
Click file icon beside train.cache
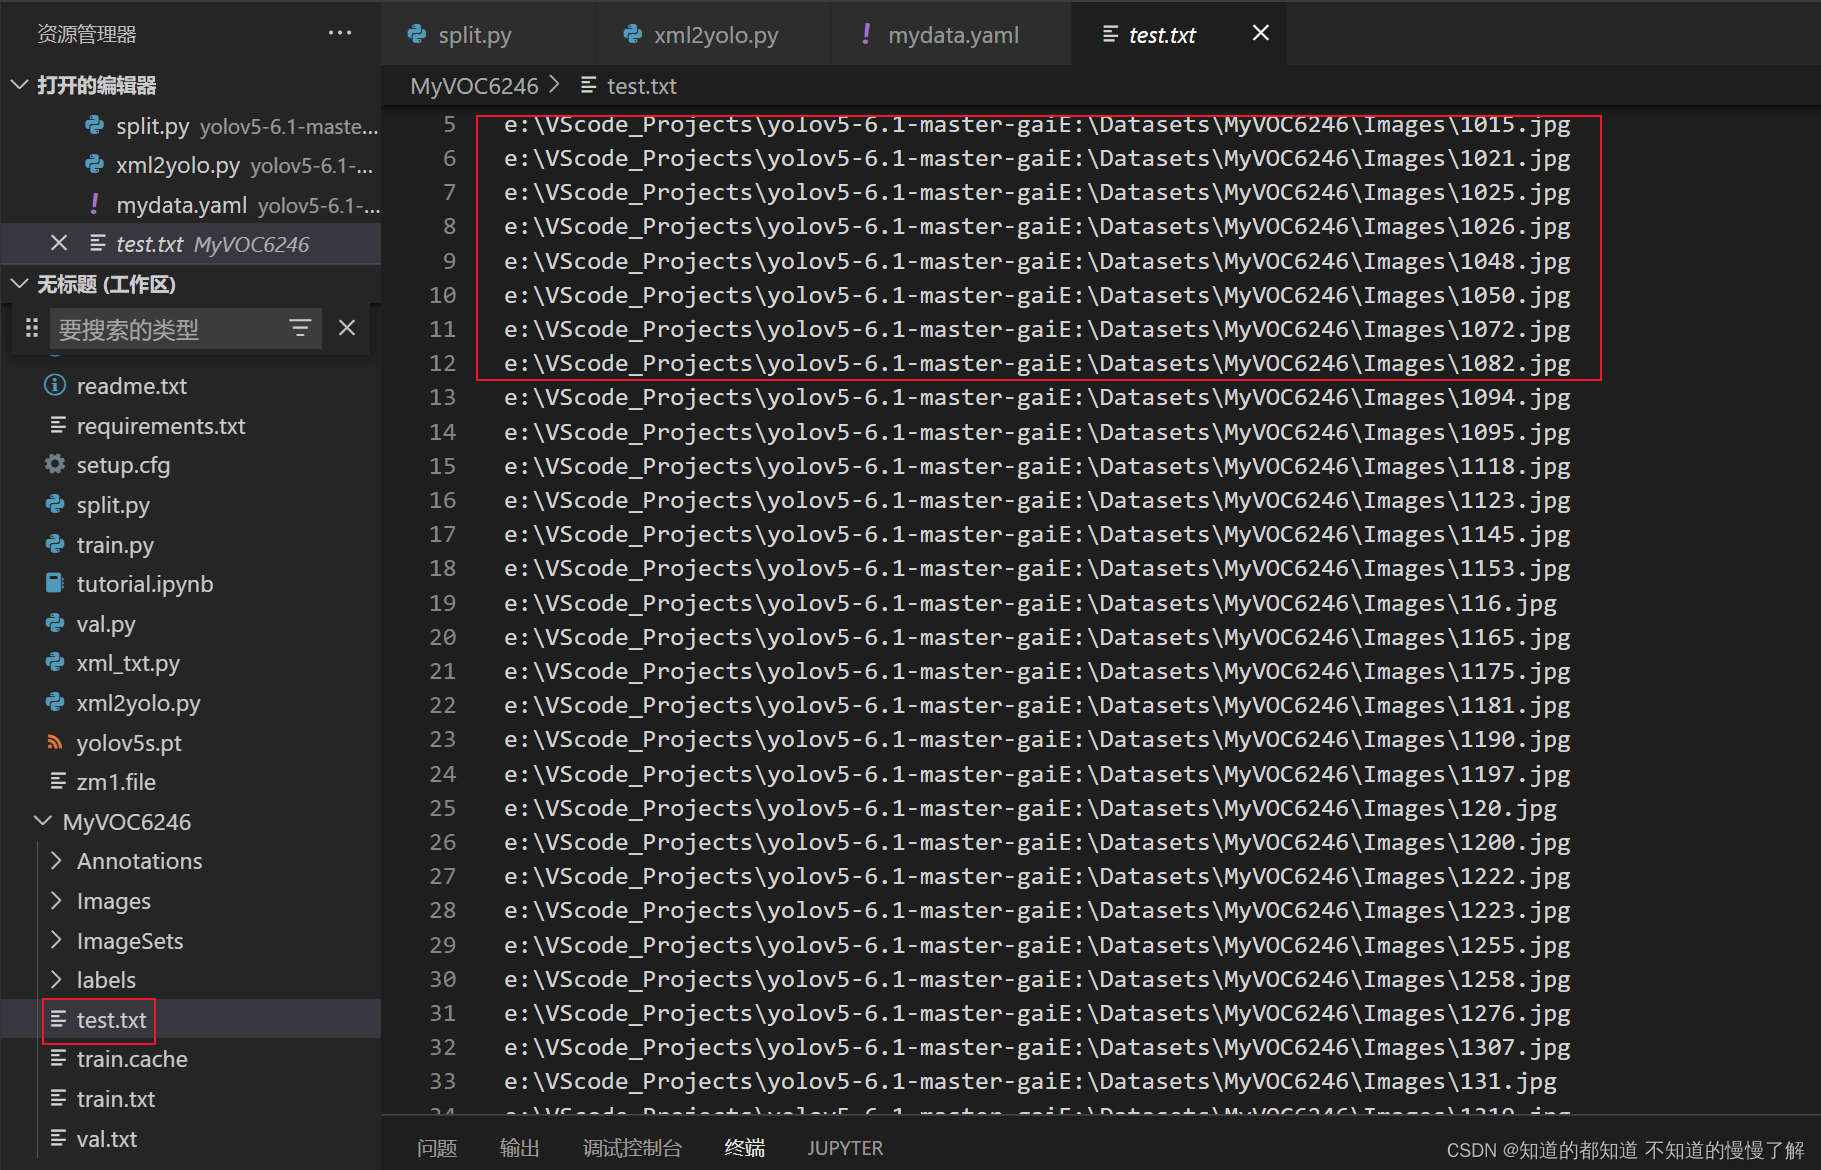pyautogui.click(x=58, y=1058)
